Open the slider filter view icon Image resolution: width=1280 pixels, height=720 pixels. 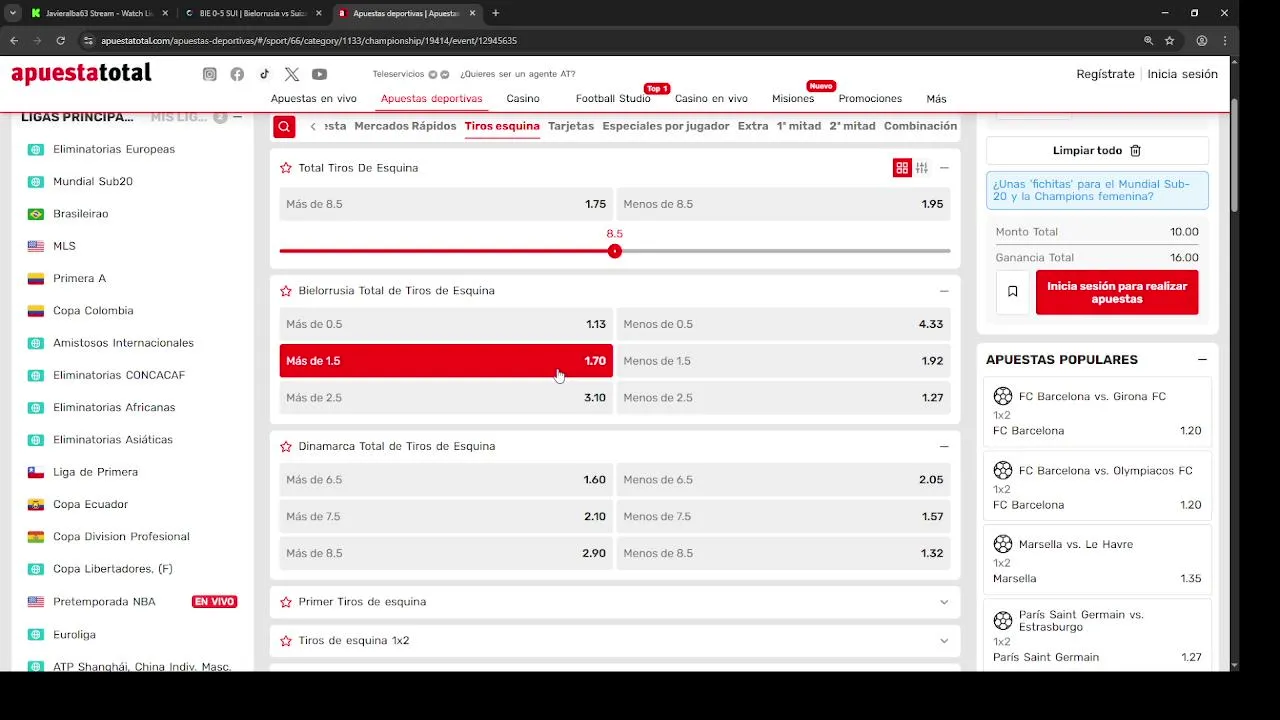(922, 168)
